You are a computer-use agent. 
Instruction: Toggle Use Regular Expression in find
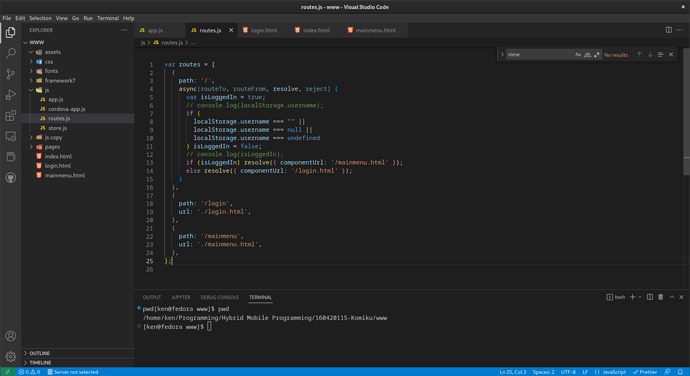(597, 55)
